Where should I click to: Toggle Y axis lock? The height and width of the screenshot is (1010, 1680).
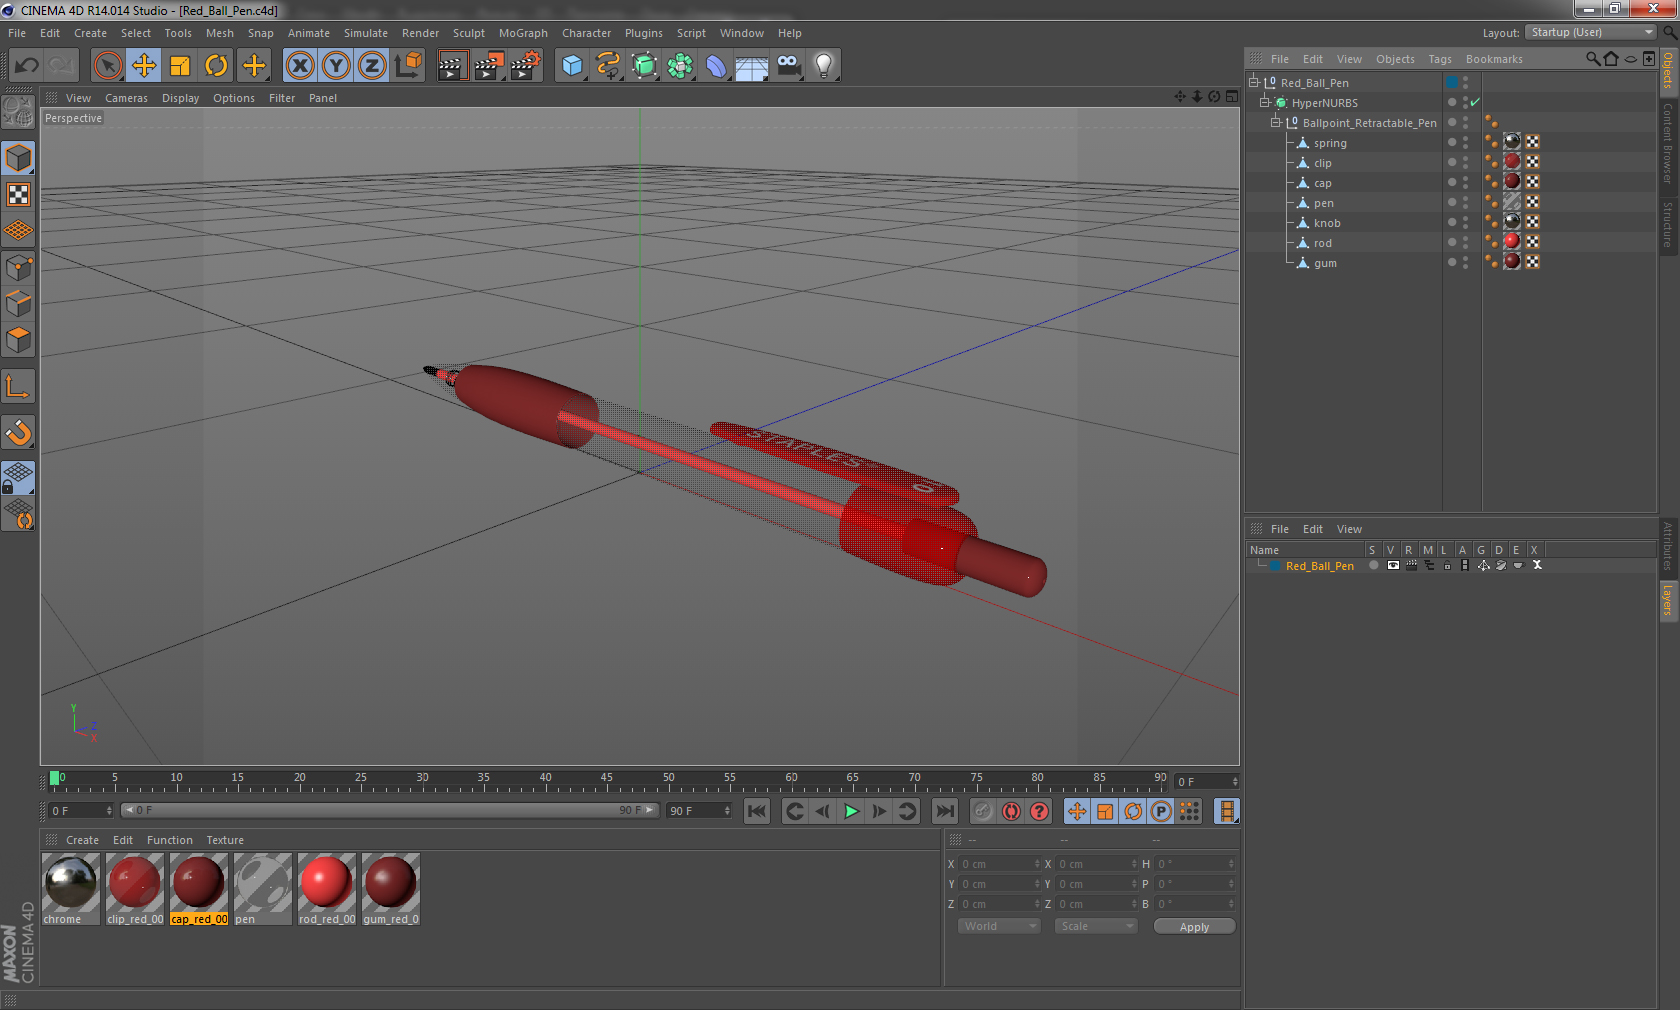click(336, 66)
